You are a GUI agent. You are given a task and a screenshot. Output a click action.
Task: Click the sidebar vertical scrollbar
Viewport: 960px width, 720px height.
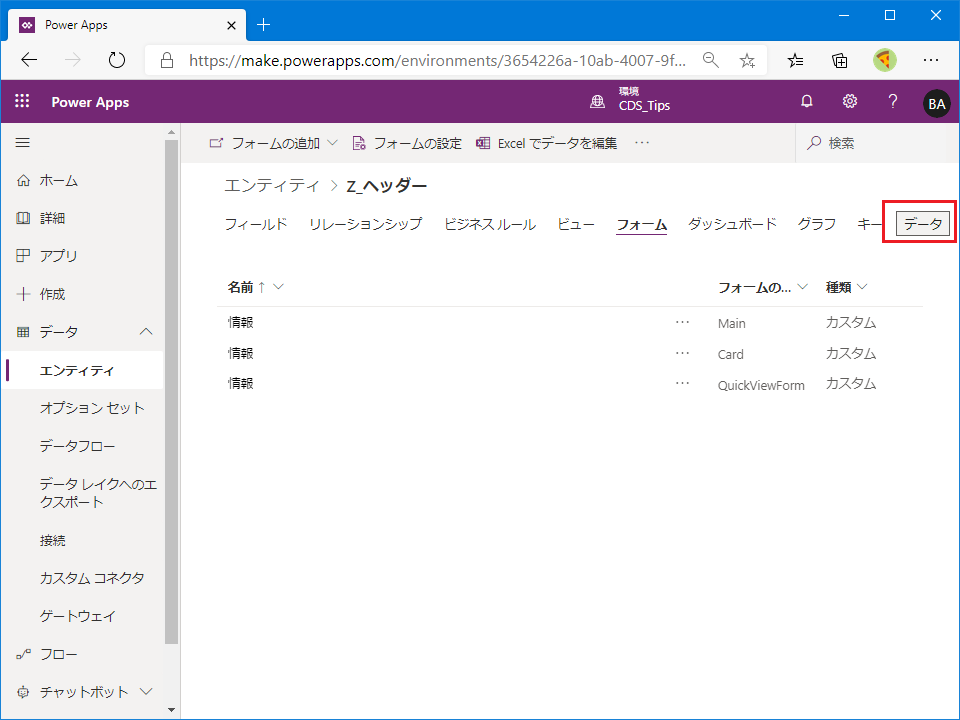[x=171, y=392]
